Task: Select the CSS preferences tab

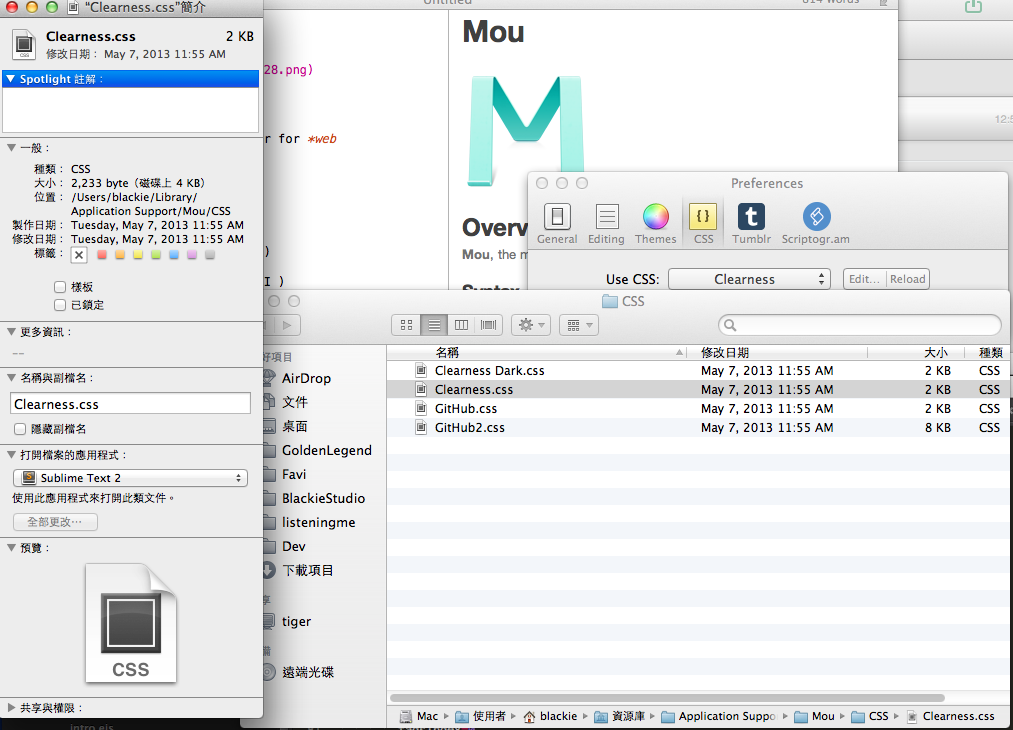Action: pyautogui.click(x=703, y=223)
